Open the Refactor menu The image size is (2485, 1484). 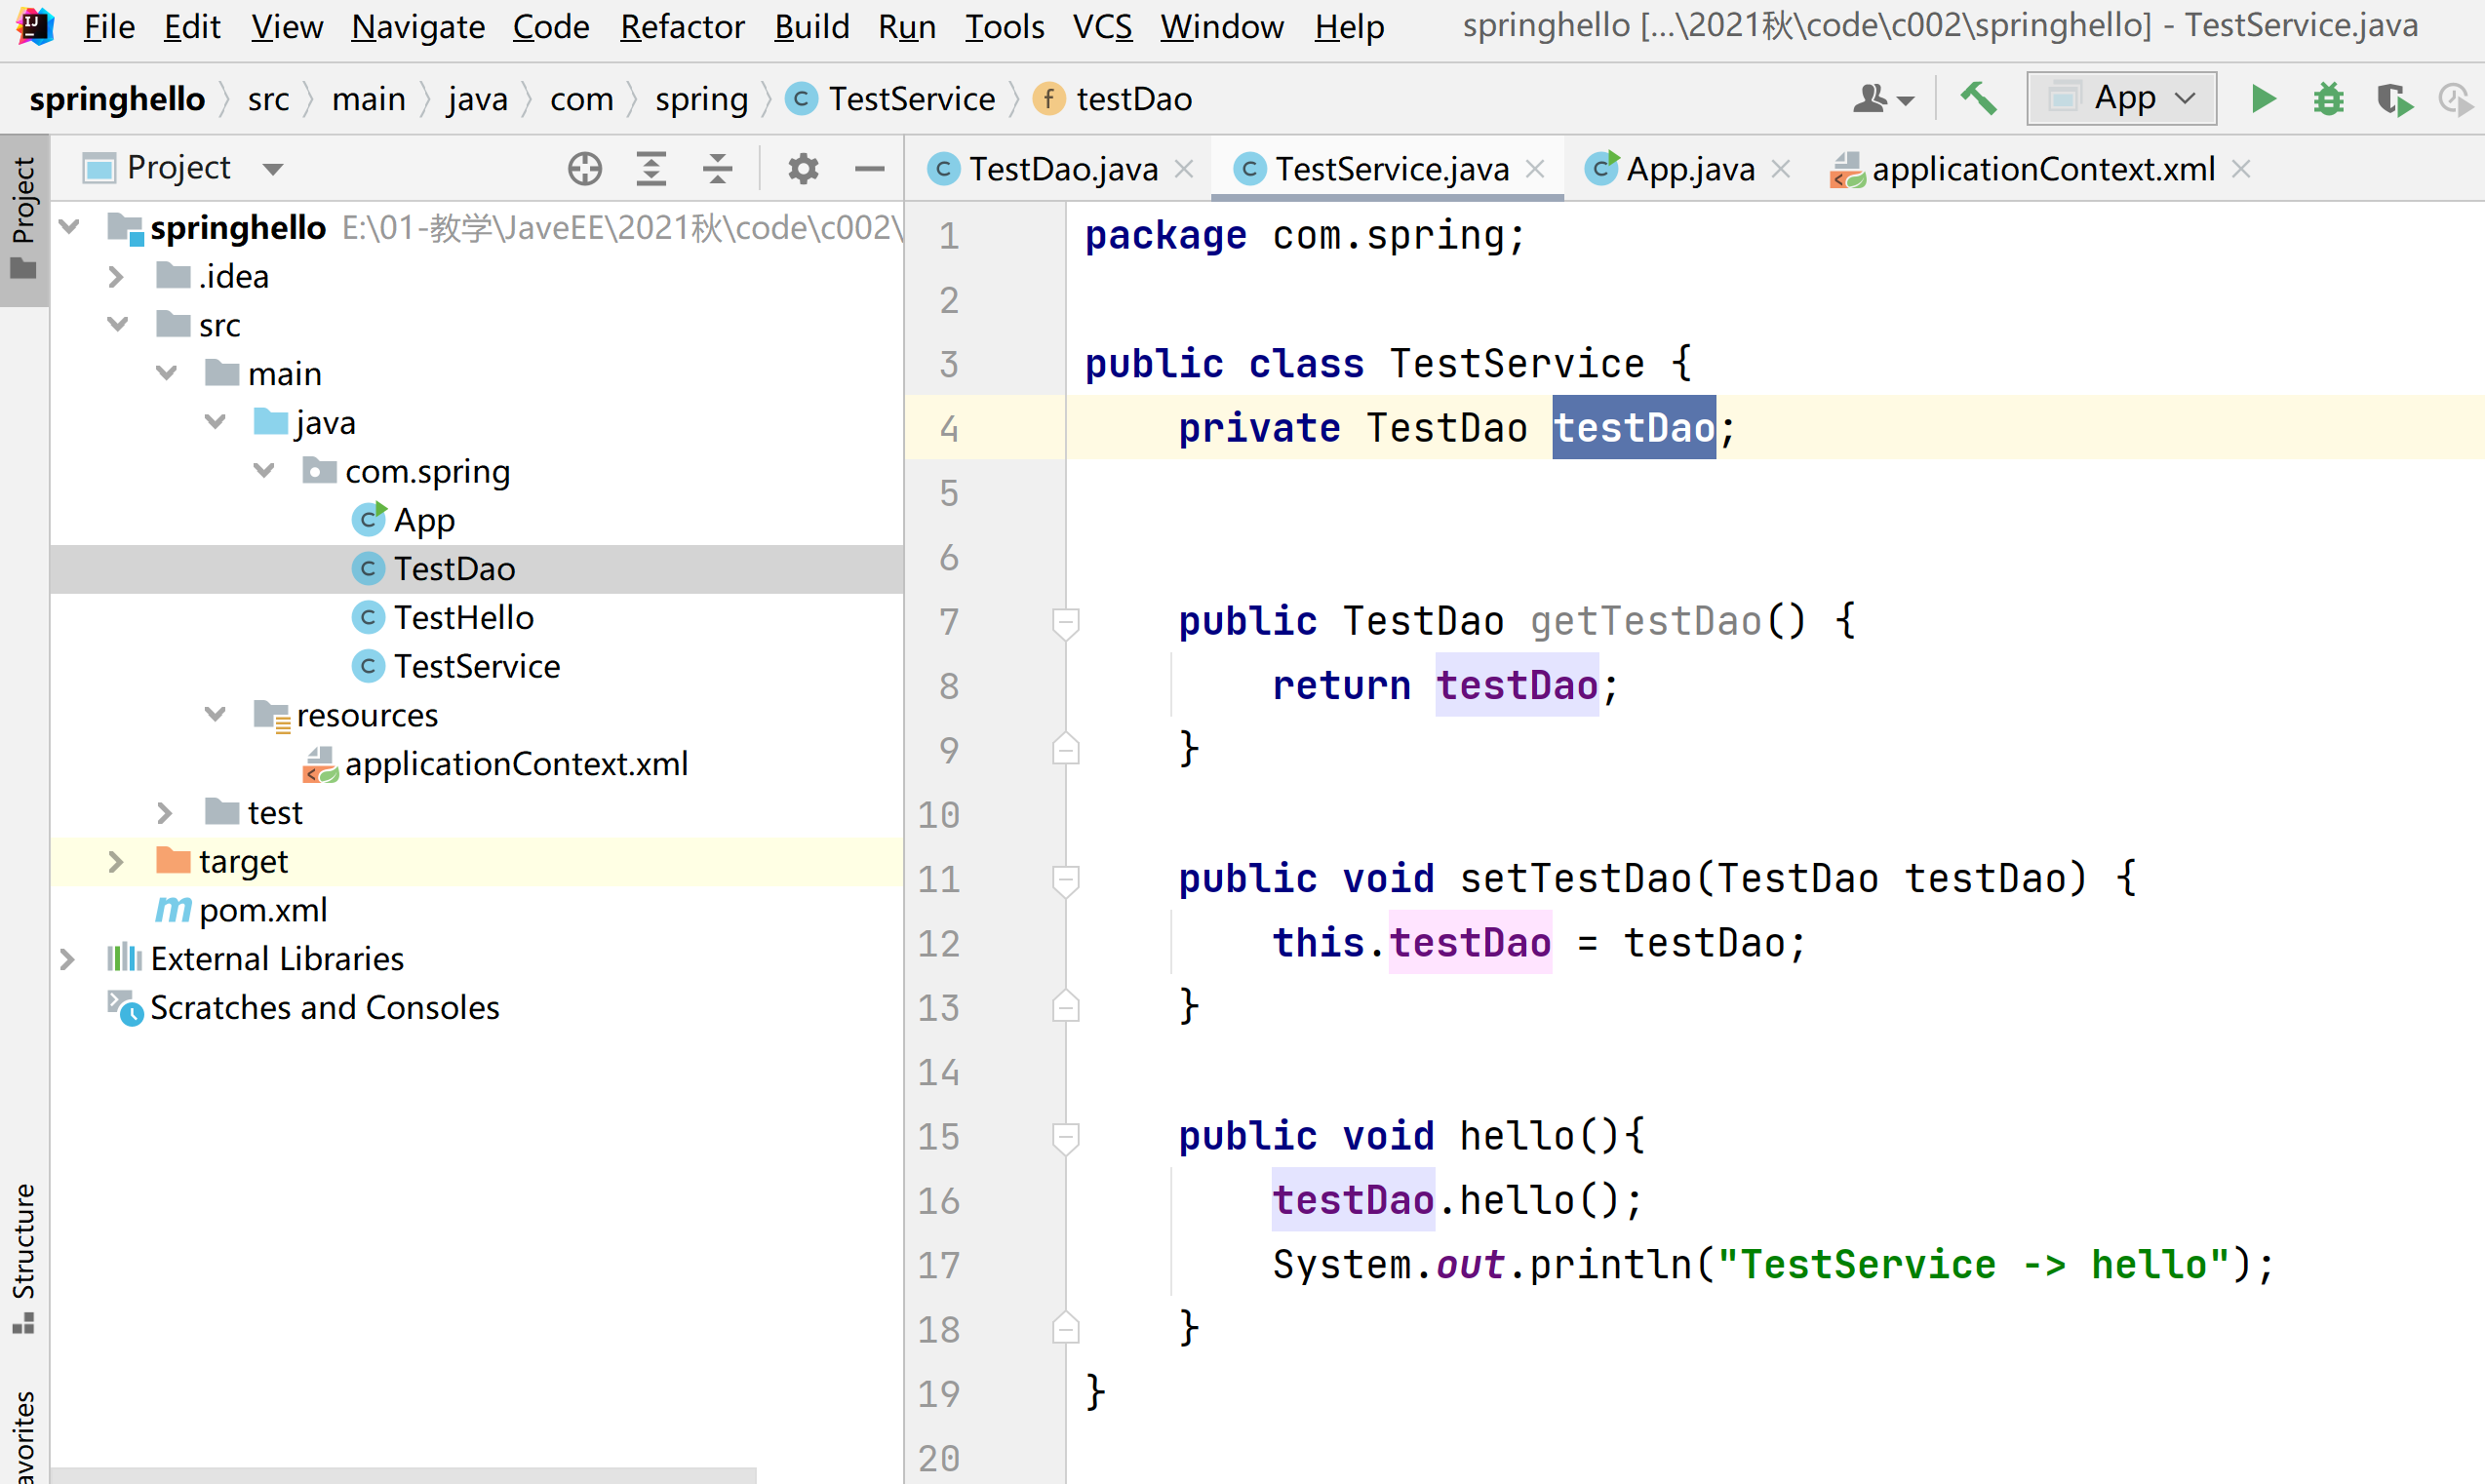(x=682, y=27)
